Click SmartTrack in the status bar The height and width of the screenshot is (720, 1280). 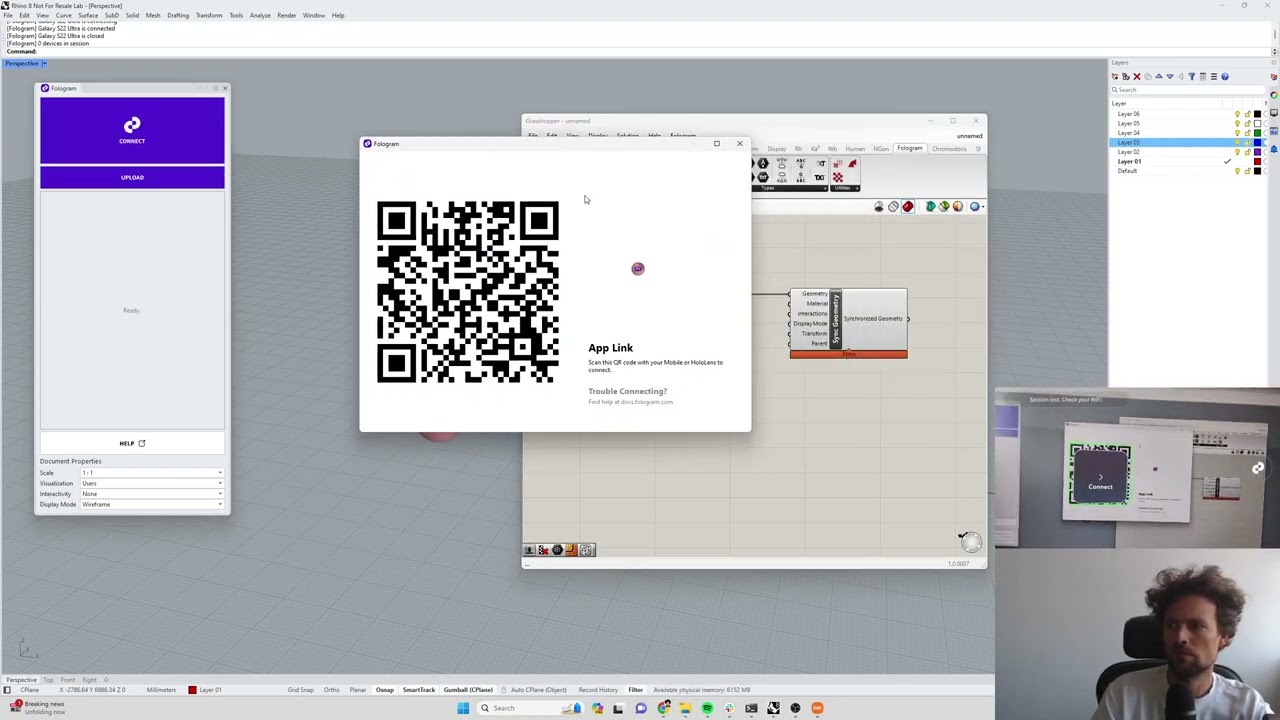coord(419,690)
